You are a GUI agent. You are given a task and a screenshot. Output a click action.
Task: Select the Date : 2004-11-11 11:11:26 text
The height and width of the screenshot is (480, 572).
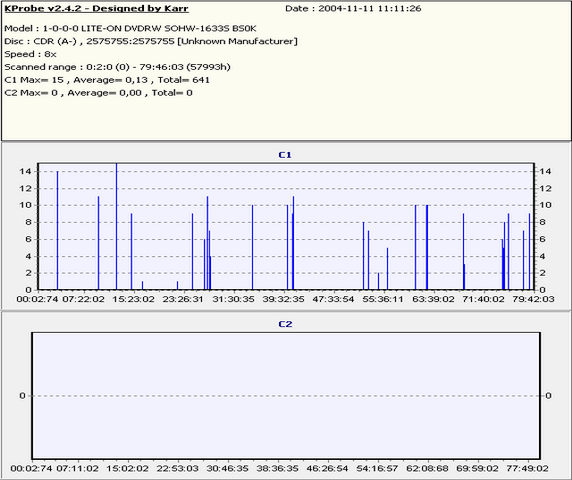tap(353, 8)
